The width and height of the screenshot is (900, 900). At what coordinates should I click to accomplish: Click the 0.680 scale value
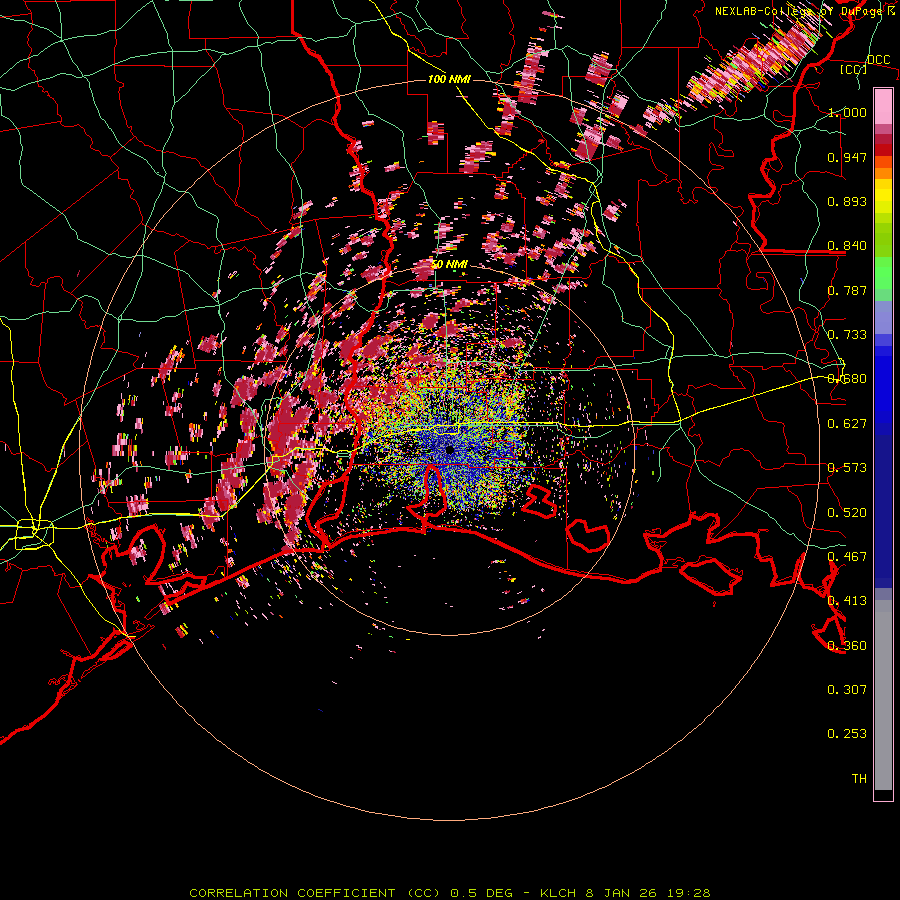[847, 379]
